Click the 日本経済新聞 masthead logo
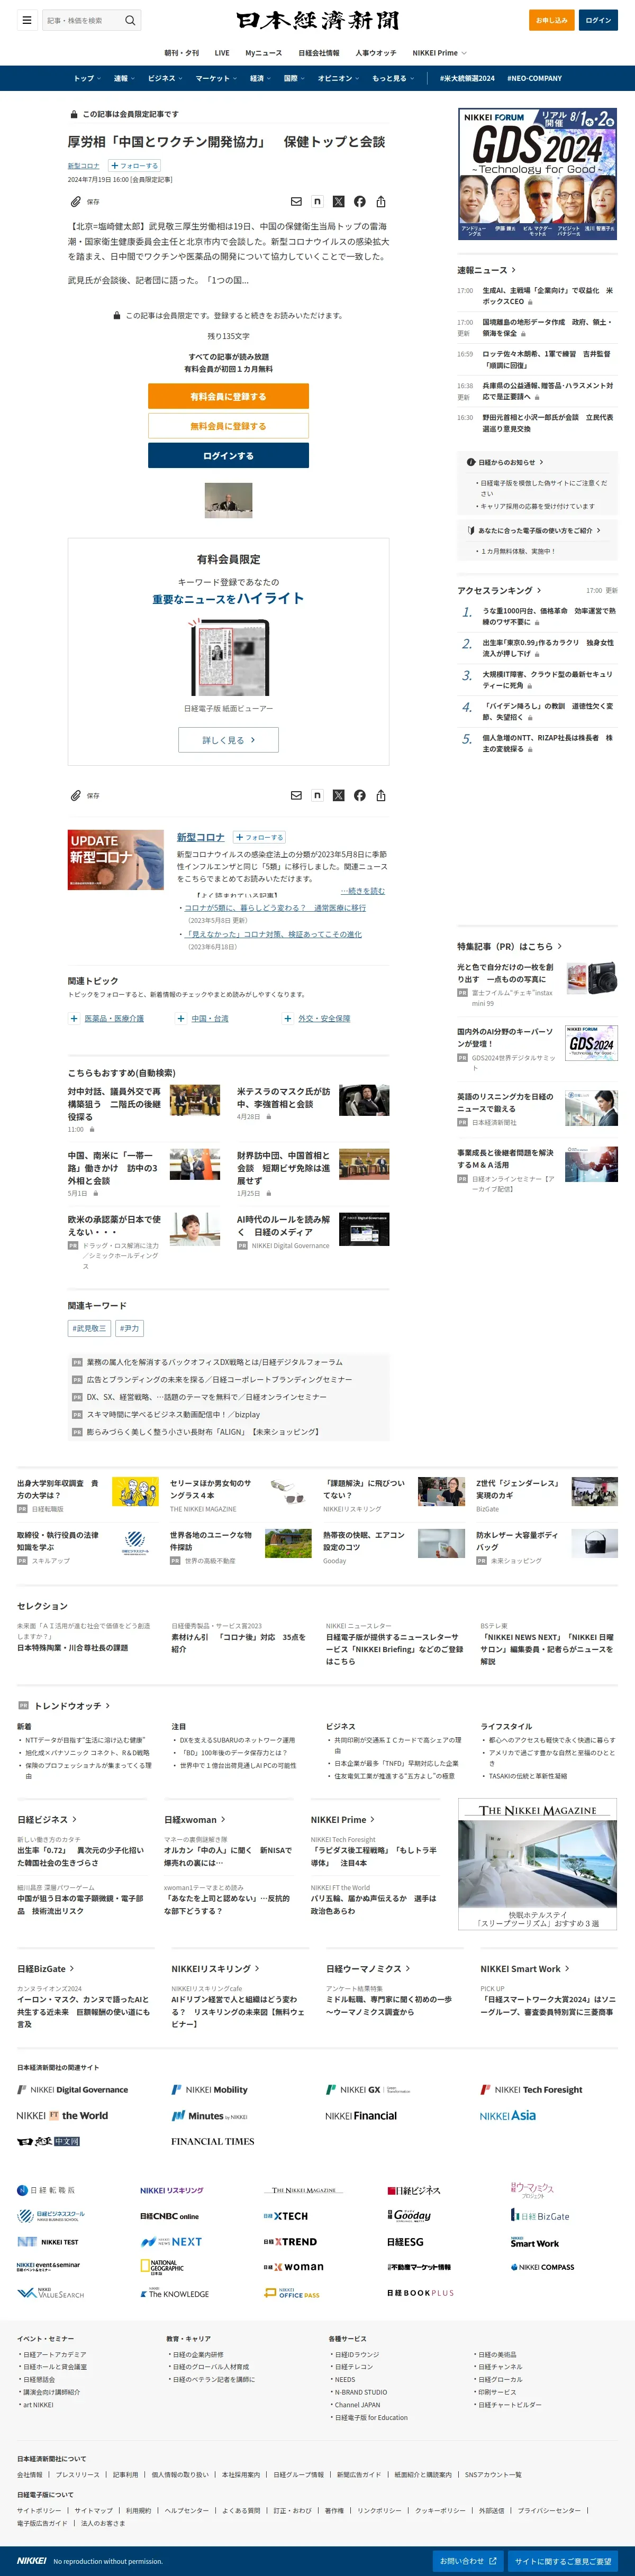 (318, 20)
